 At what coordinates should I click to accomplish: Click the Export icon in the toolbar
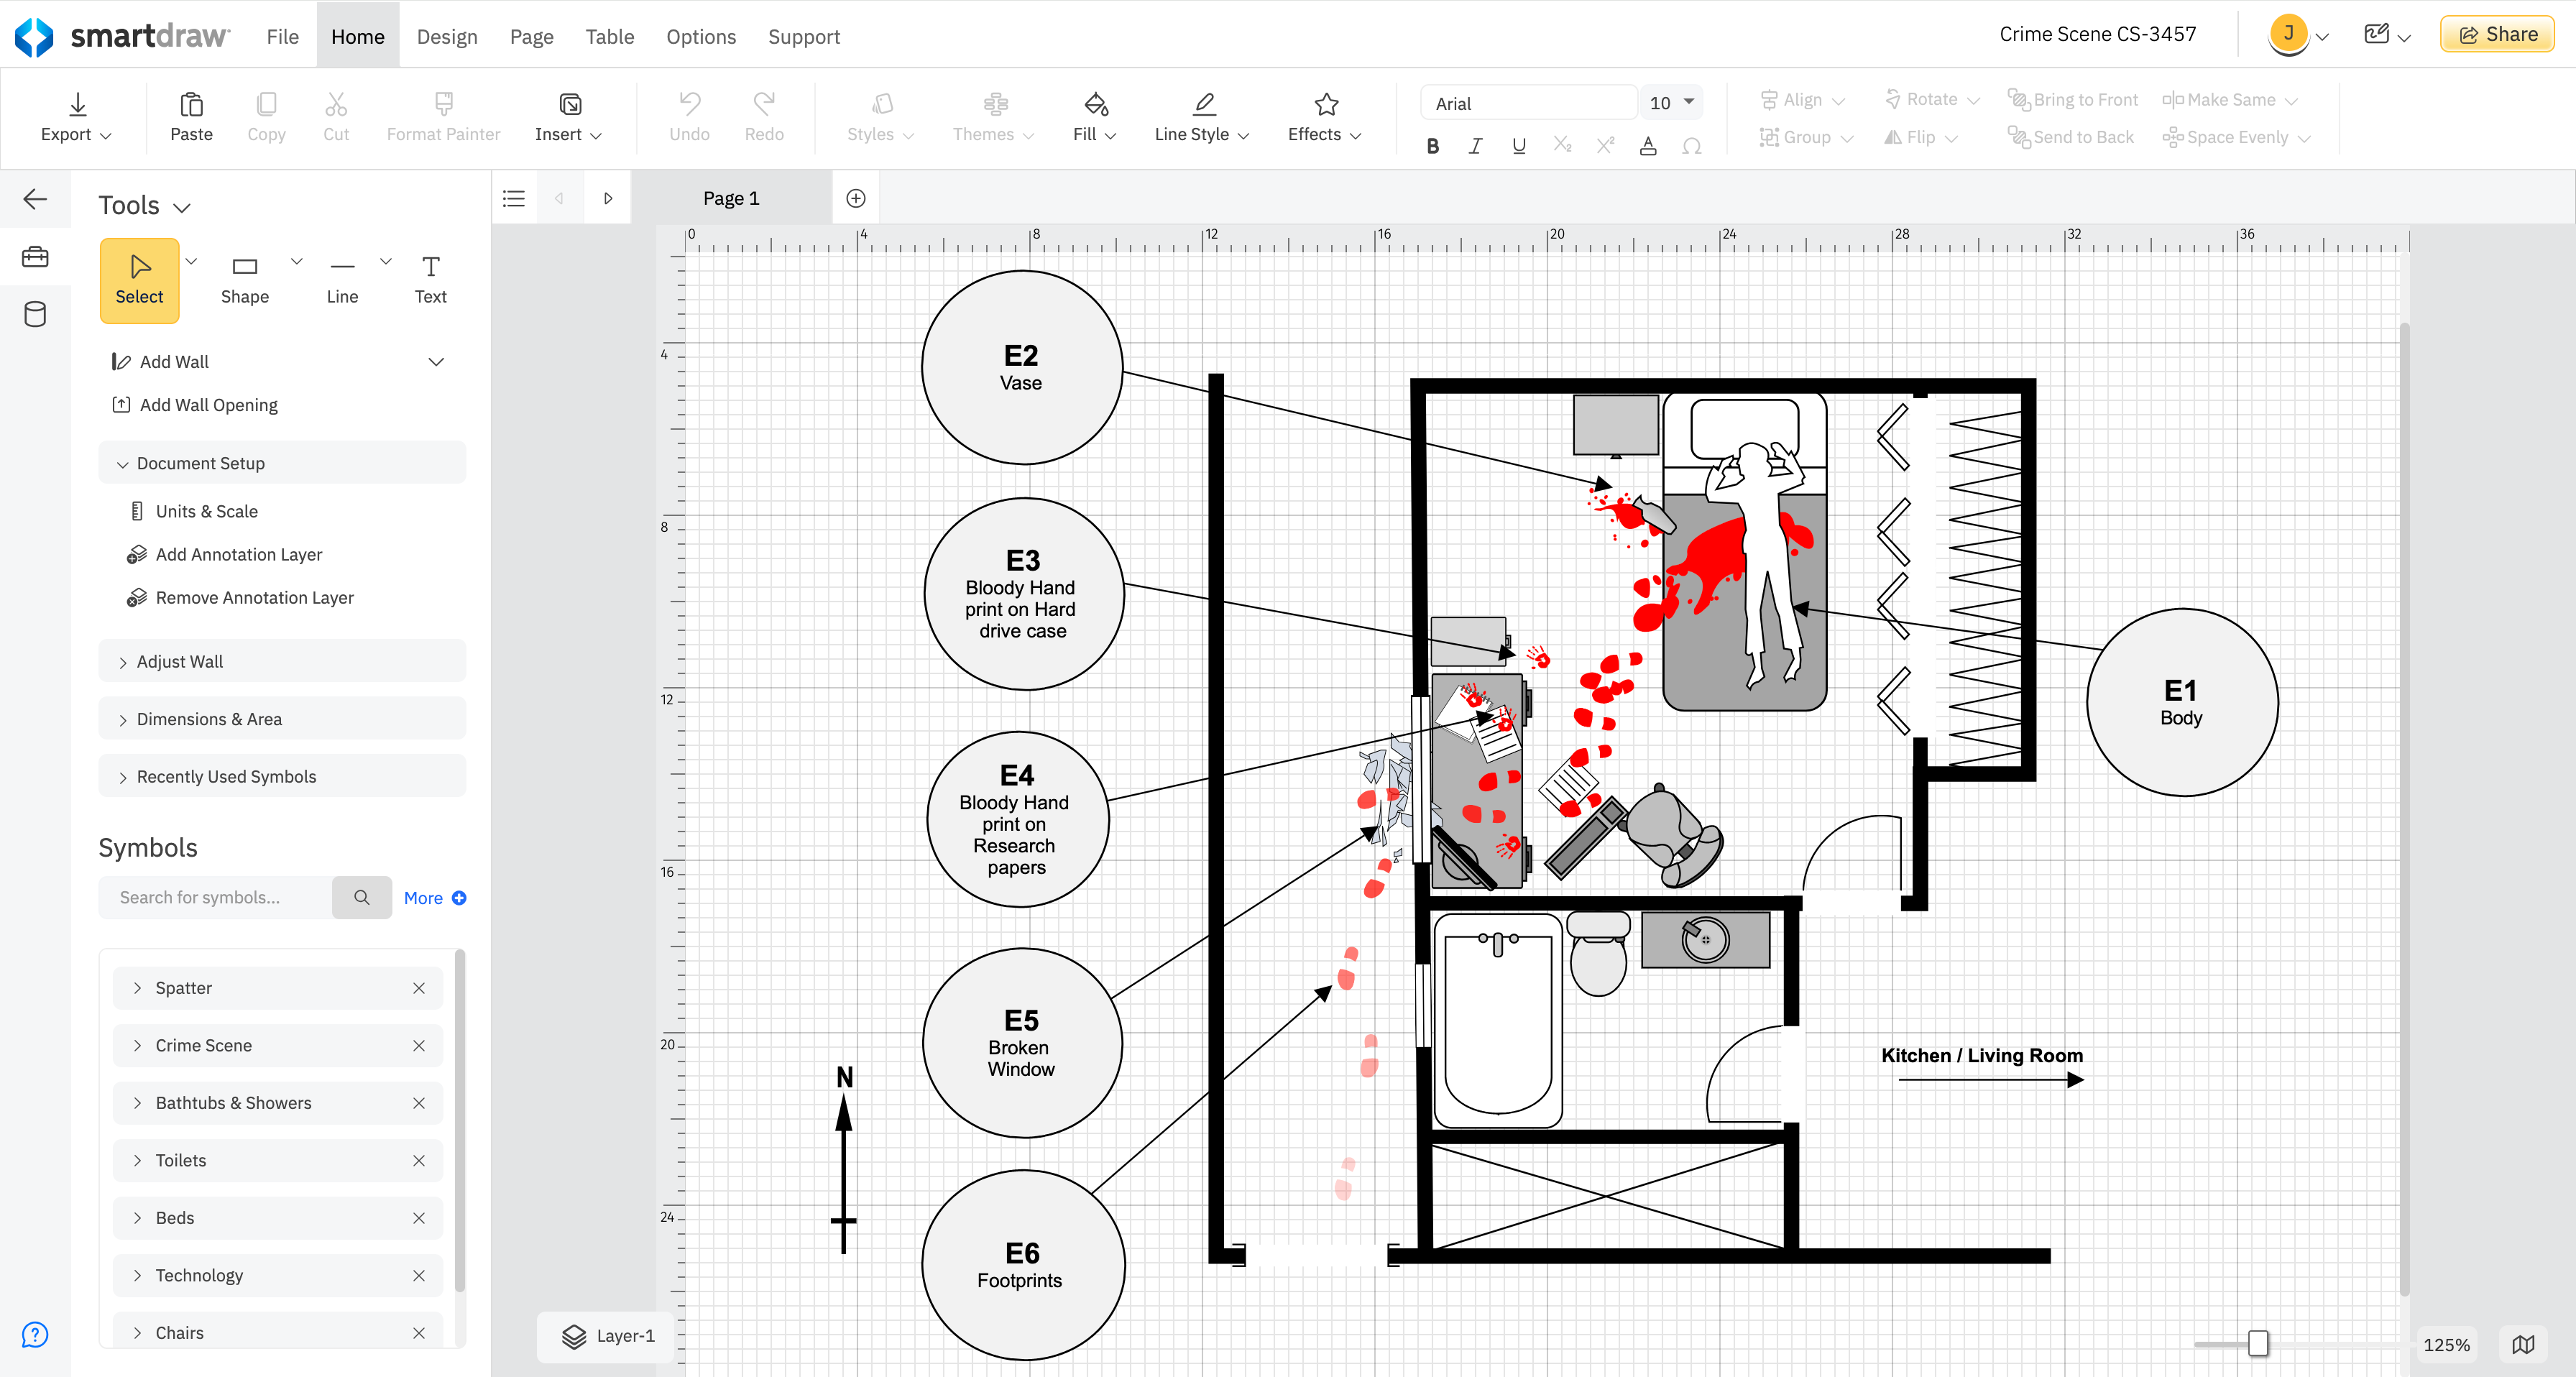pos(77,104)
